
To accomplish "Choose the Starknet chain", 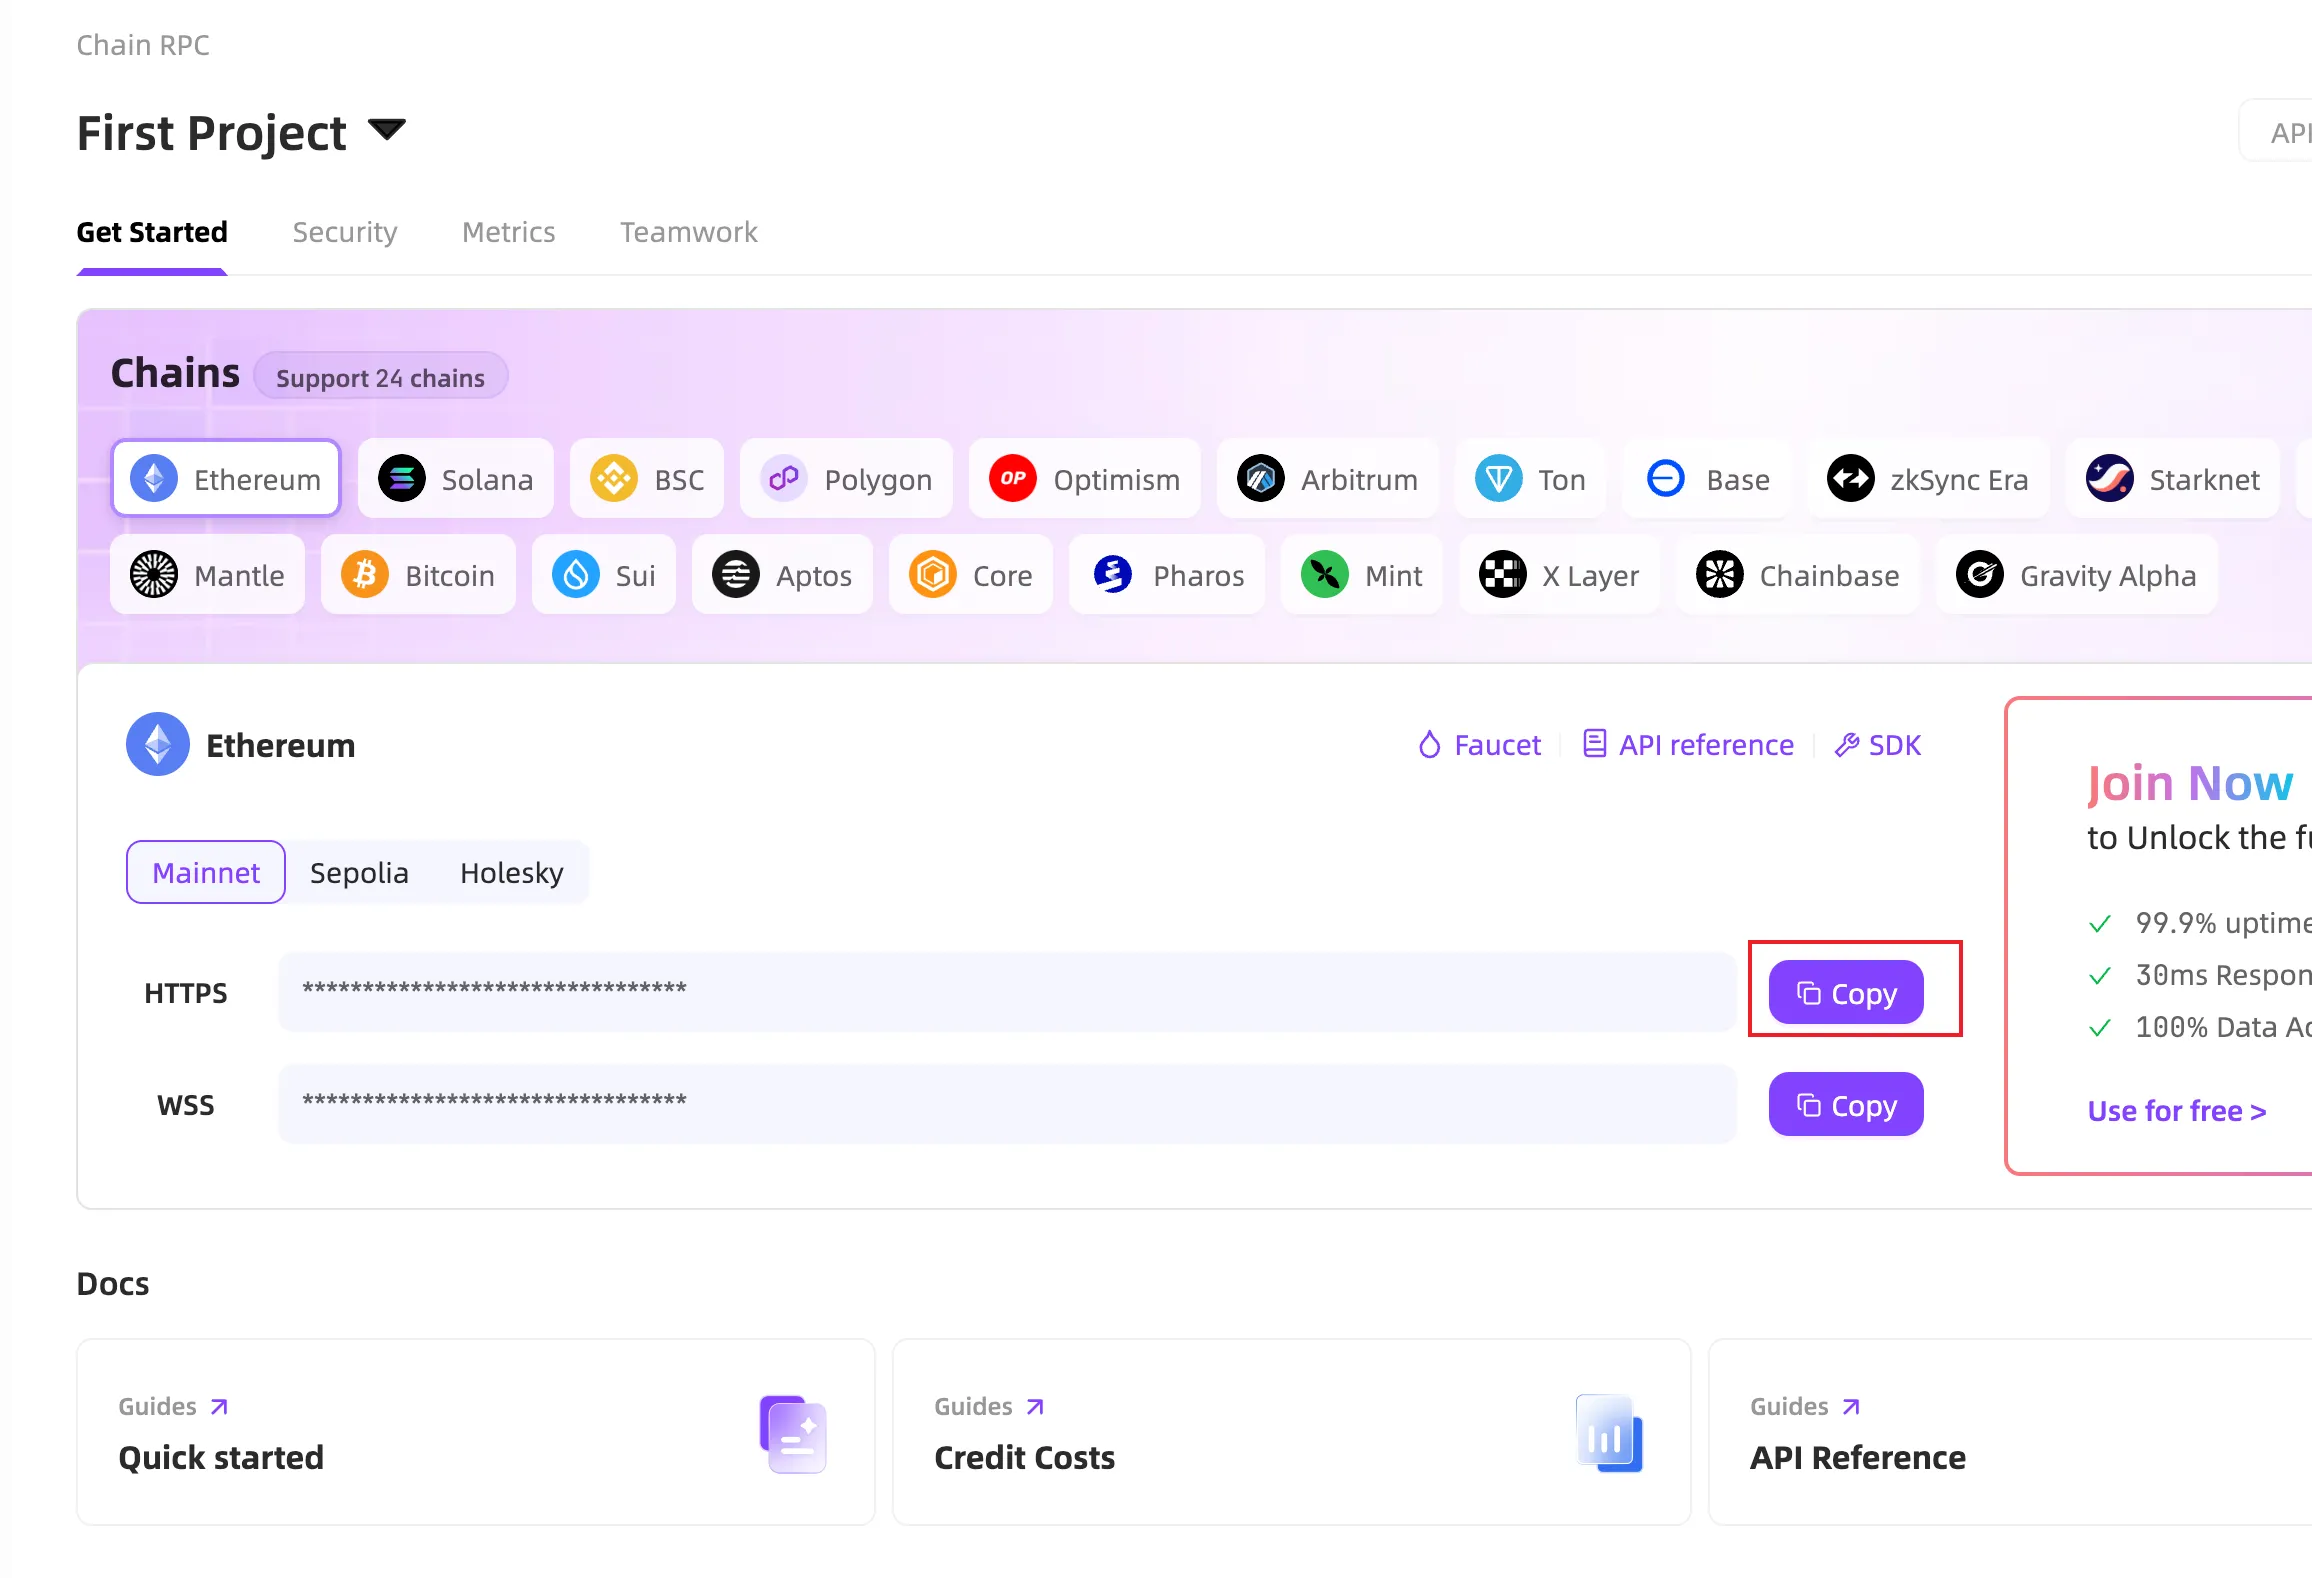I will click(2172, 479).
